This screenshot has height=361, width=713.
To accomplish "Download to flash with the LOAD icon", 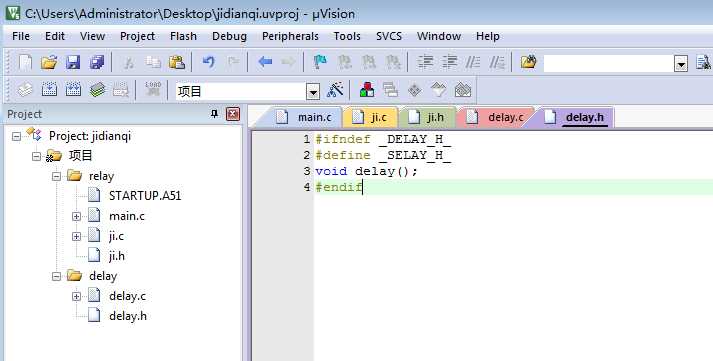I will 153,89.
